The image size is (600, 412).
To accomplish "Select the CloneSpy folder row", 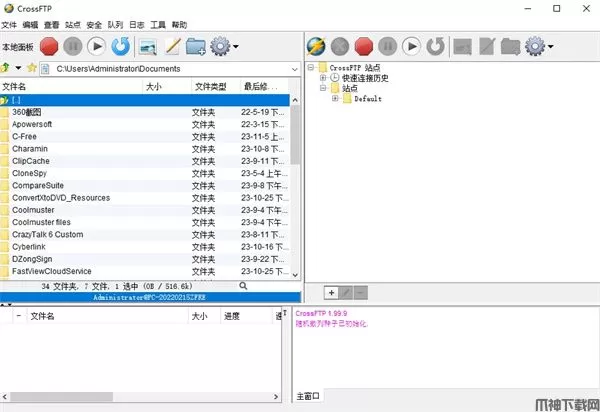I will [145, 173].
